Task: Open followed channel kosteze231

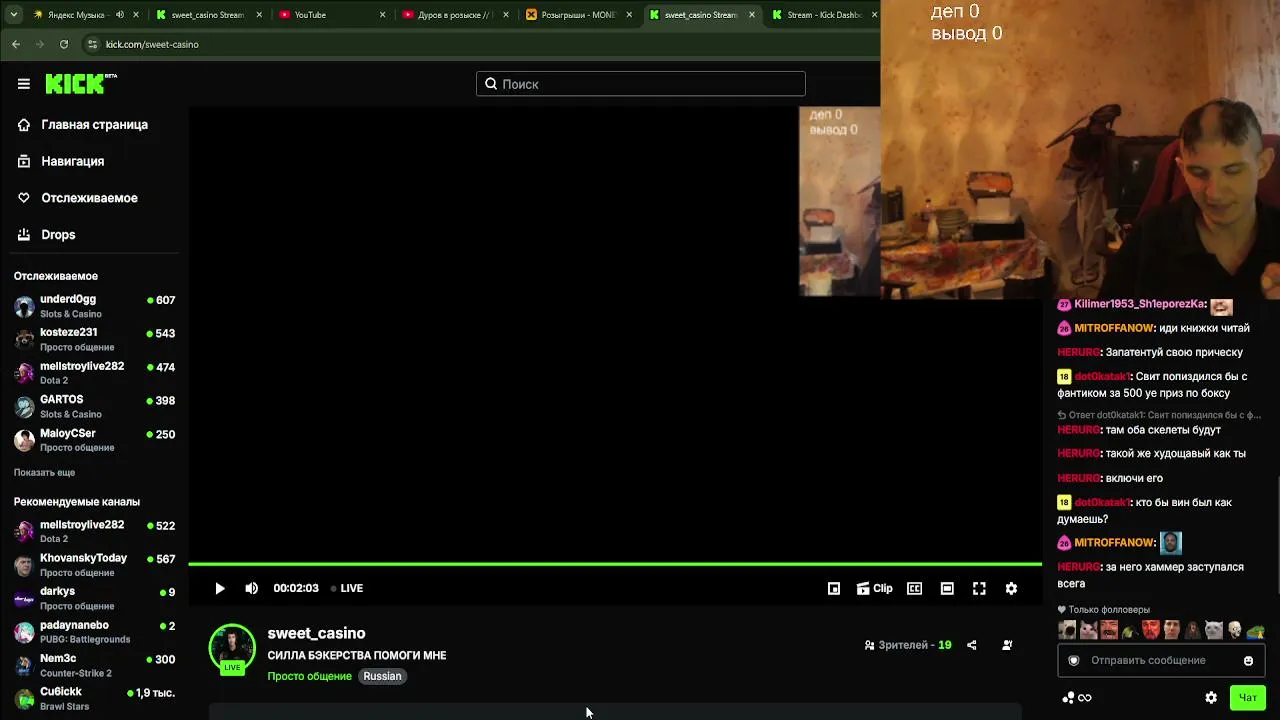Action: pos(95,339)
